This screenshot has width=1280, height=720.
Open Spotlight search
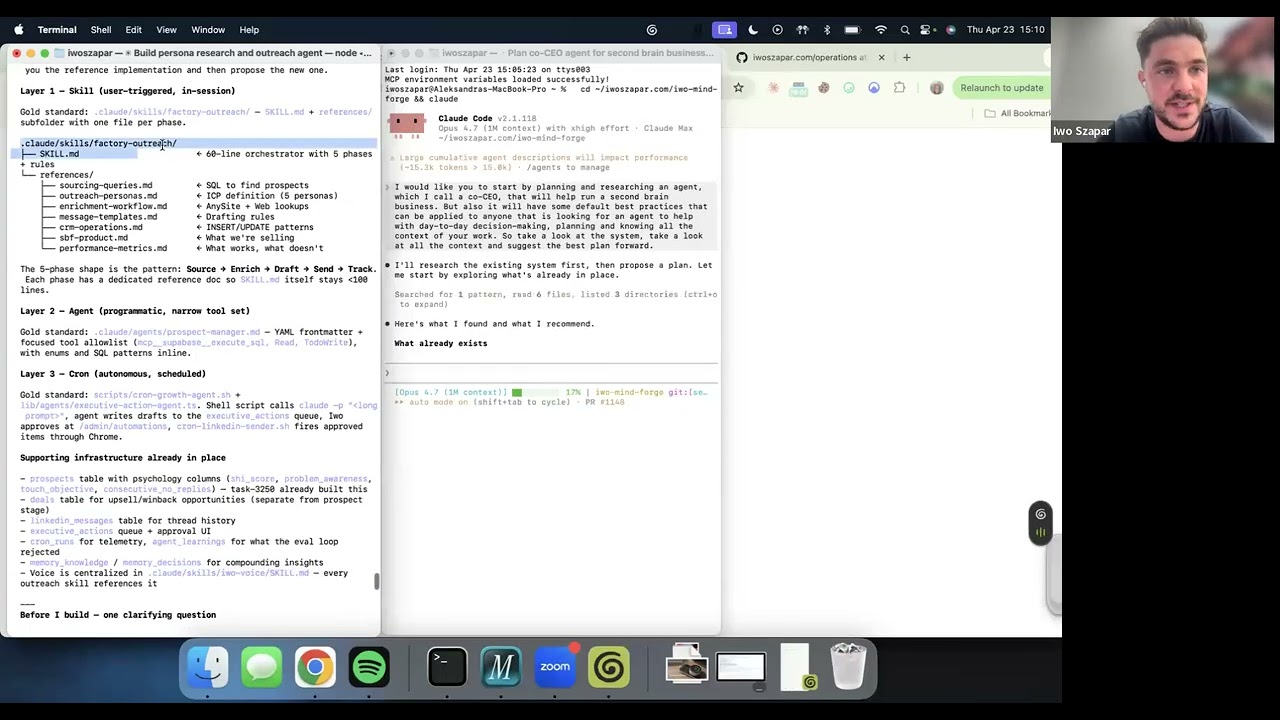(905, 30)
